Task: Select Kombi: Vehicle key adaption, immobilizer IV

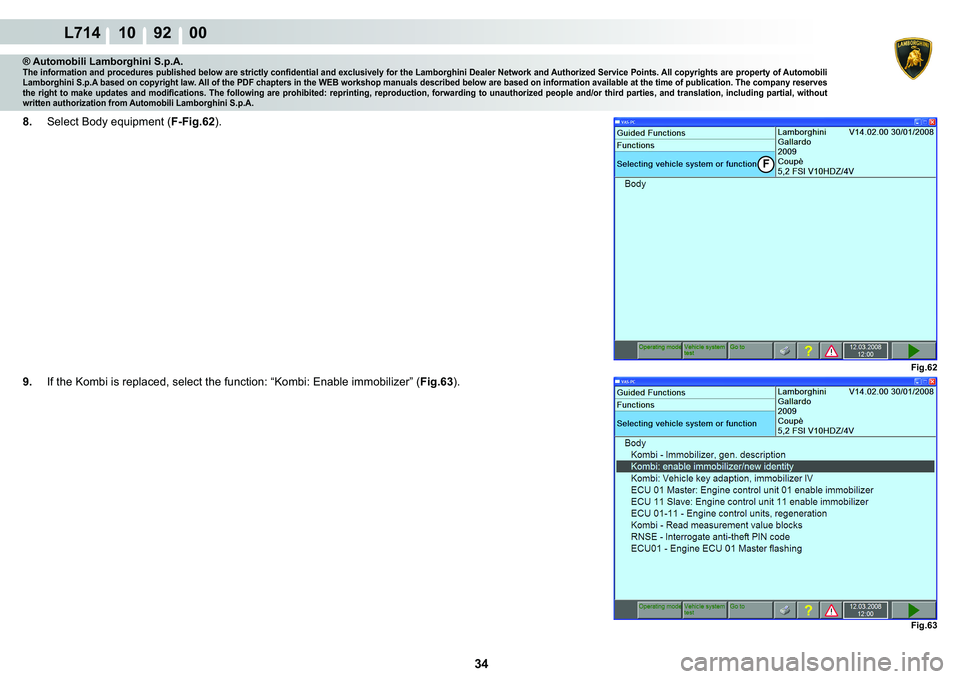Action: [x=722, y=478]
